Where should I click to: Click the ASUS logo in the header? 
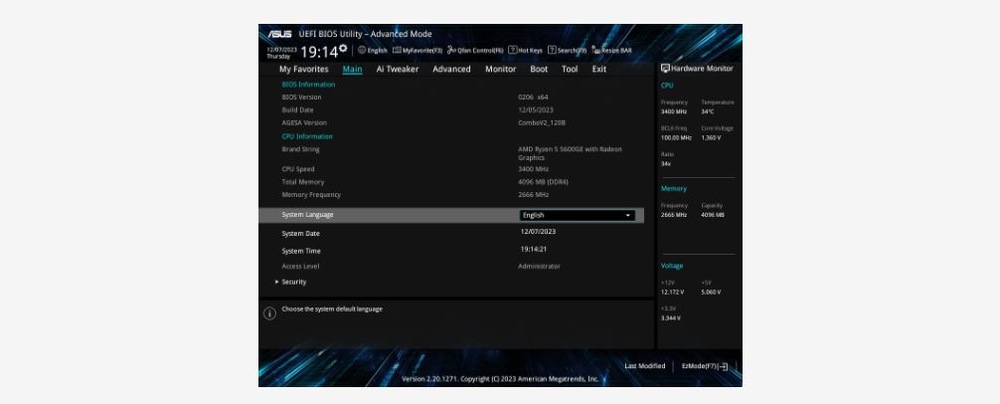279,34
